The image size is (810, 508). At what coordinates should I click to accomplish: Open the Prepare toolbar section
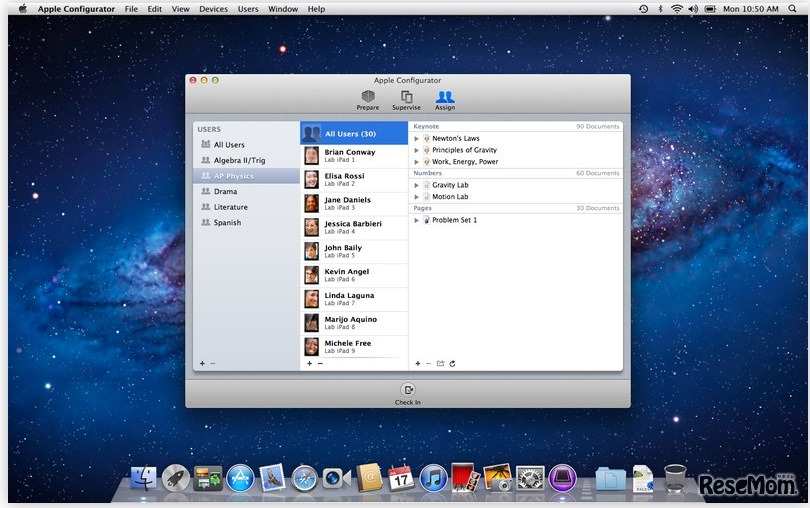[x=368, y=100]
